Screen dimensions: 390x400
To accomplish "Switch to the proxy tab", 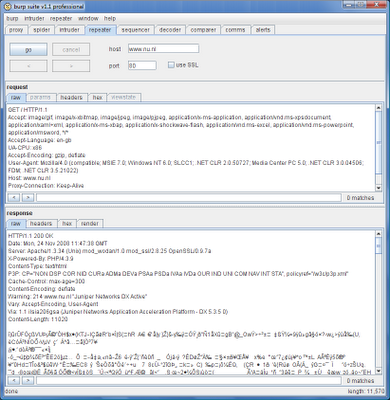I will click(x=16, y=30).
